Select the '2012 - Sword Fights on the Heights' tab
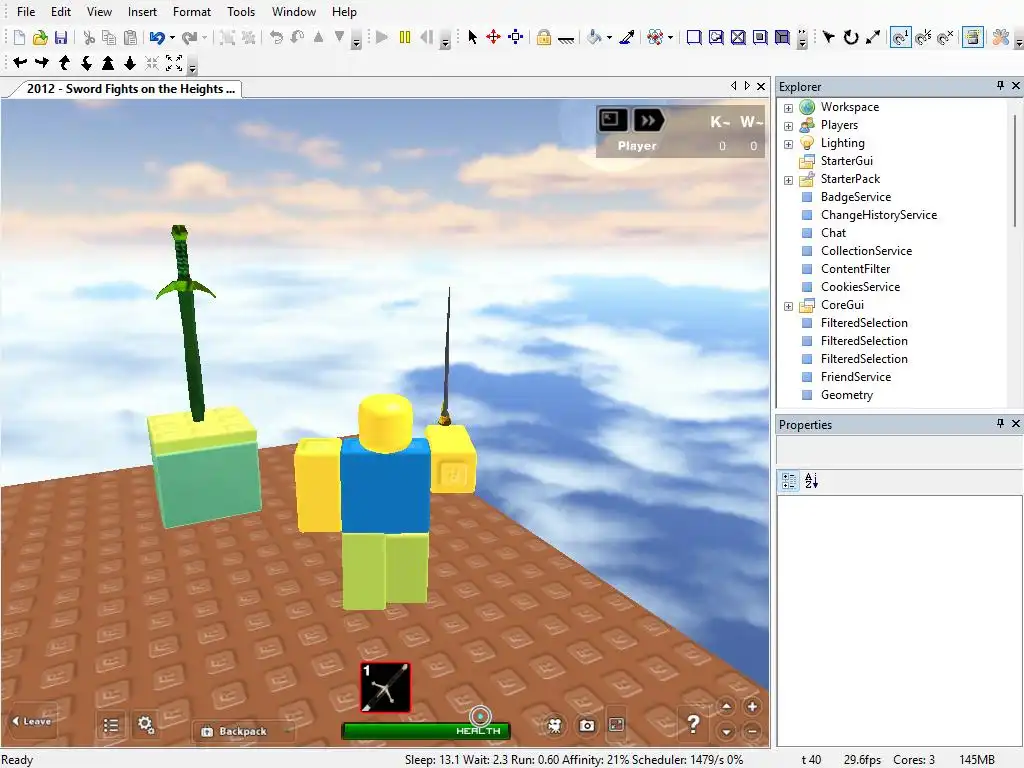 [x=130, y=89]
